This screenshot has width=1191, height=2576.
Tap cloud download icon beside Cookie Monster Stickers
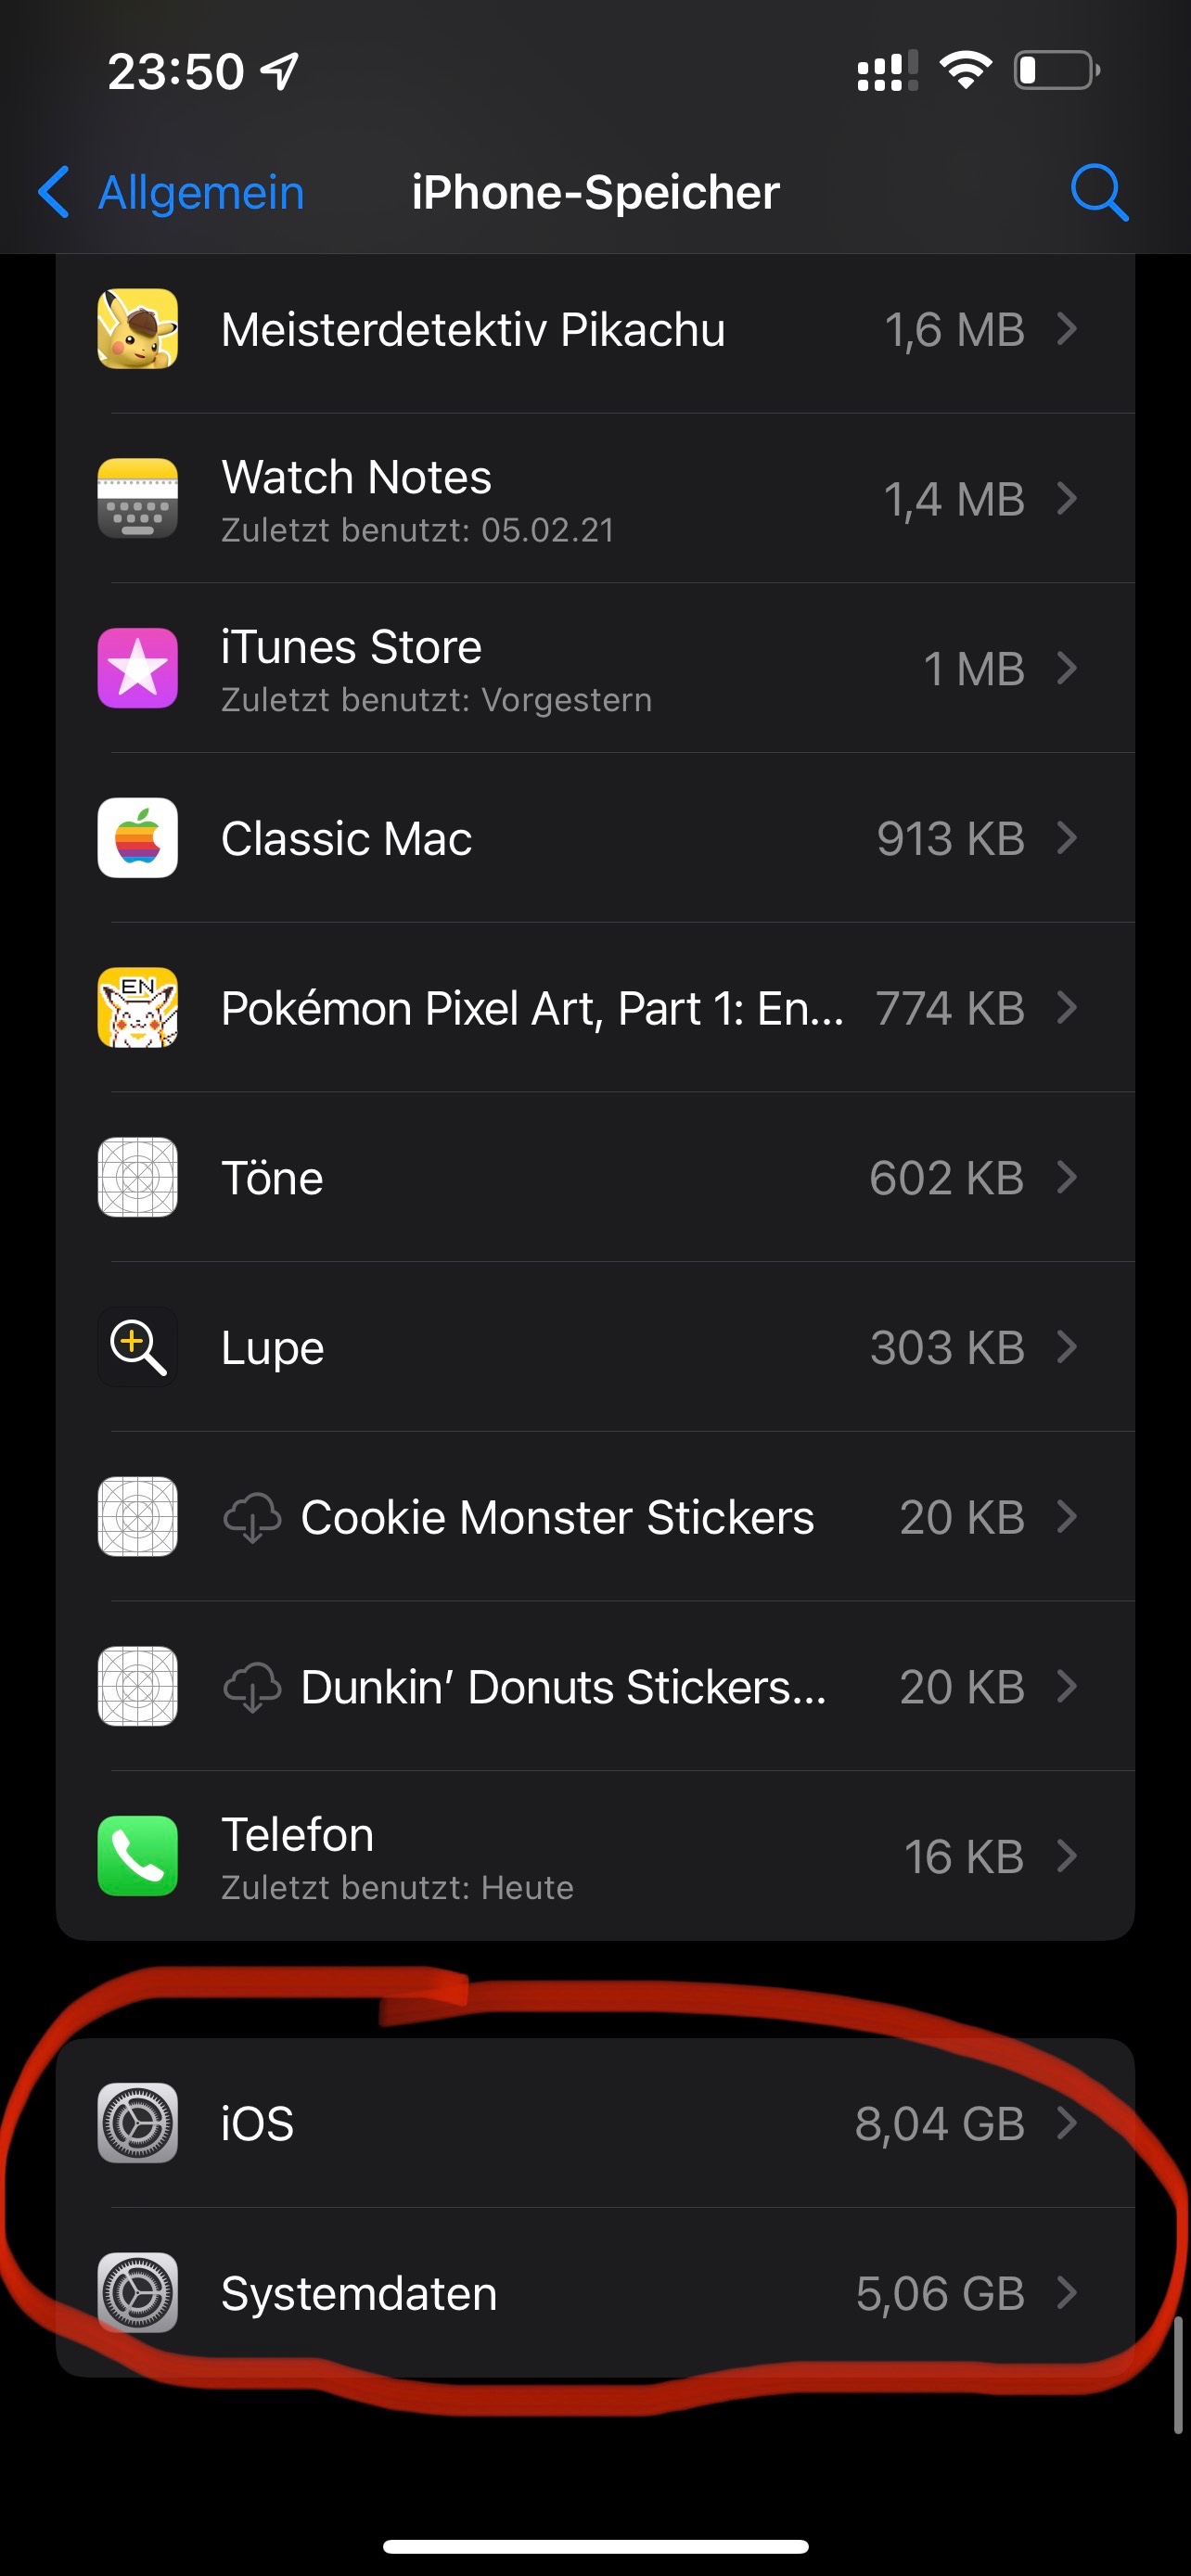click(x=252, y=1517)
